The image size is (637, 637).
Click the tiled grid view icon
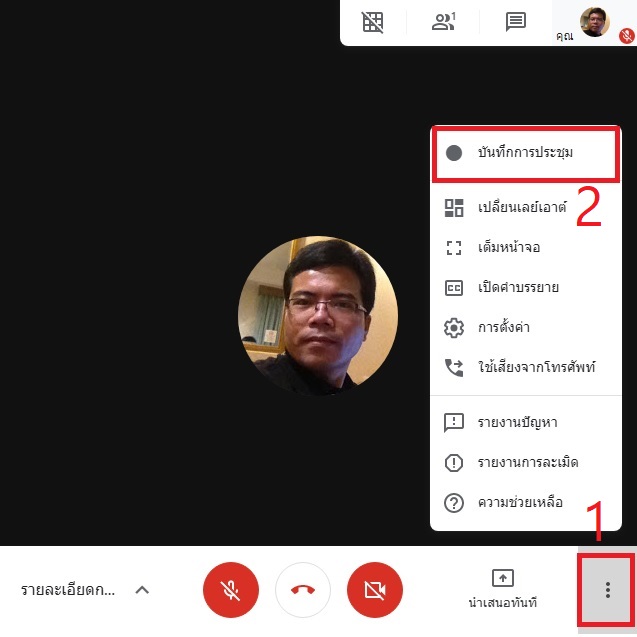(x=372, y=22)
